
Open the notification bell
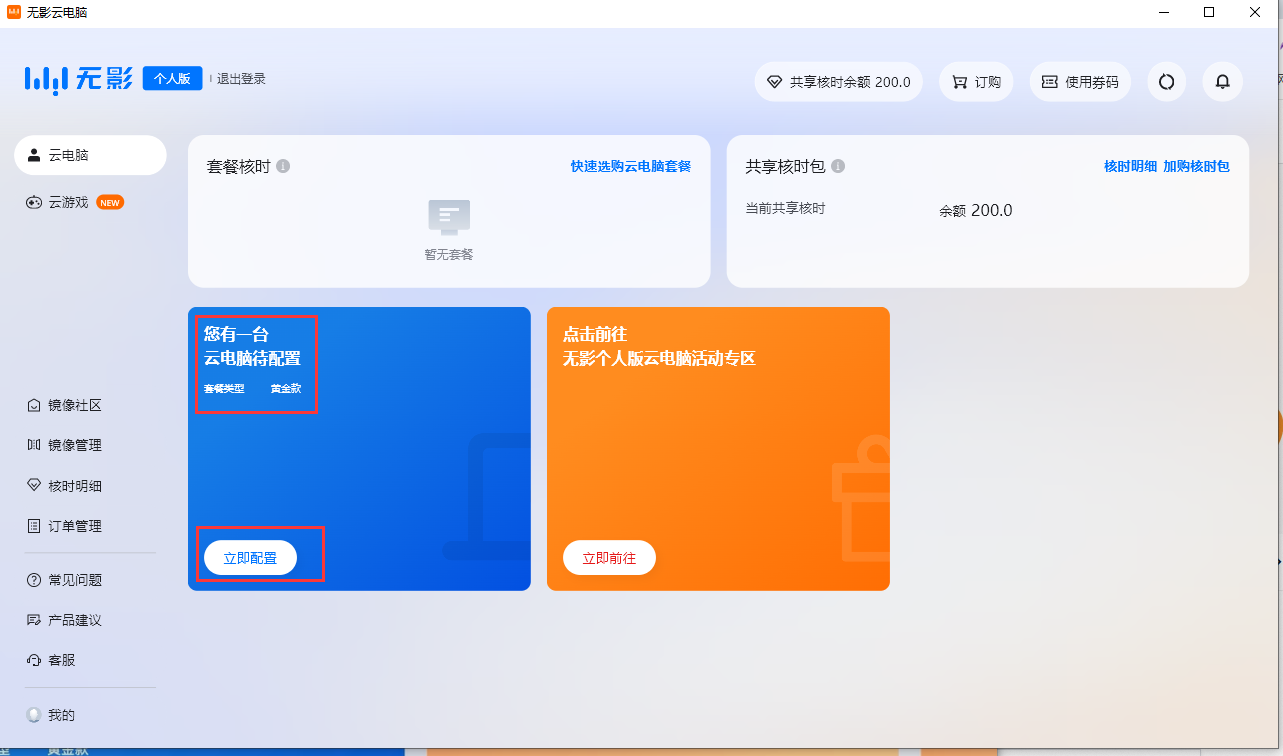[1222, 82]
